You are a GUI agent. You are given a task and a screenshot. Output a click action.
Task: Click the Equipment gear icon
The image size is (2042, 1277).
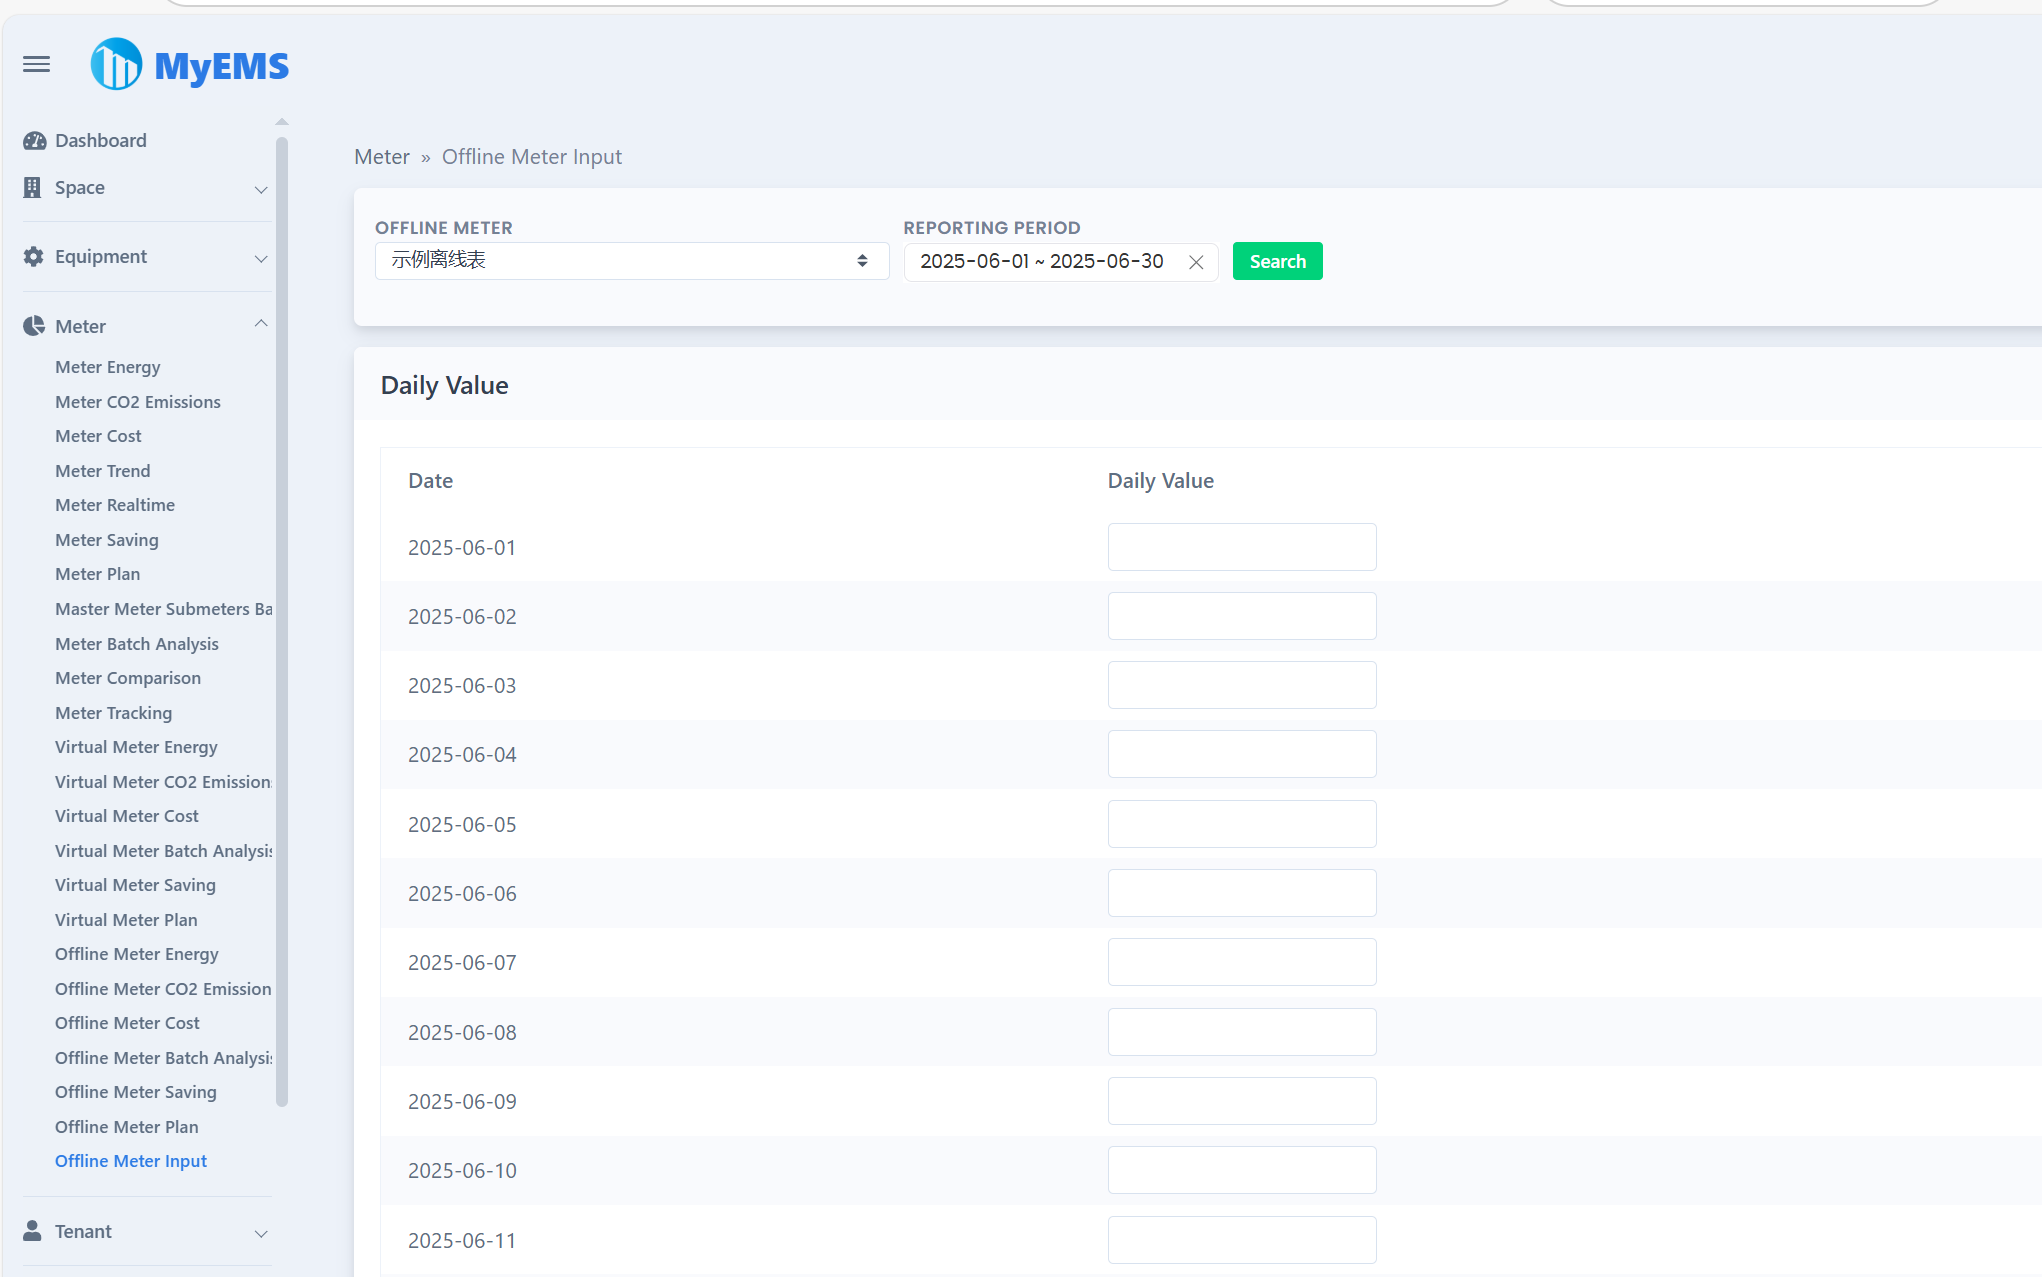(x=34, y=257)
